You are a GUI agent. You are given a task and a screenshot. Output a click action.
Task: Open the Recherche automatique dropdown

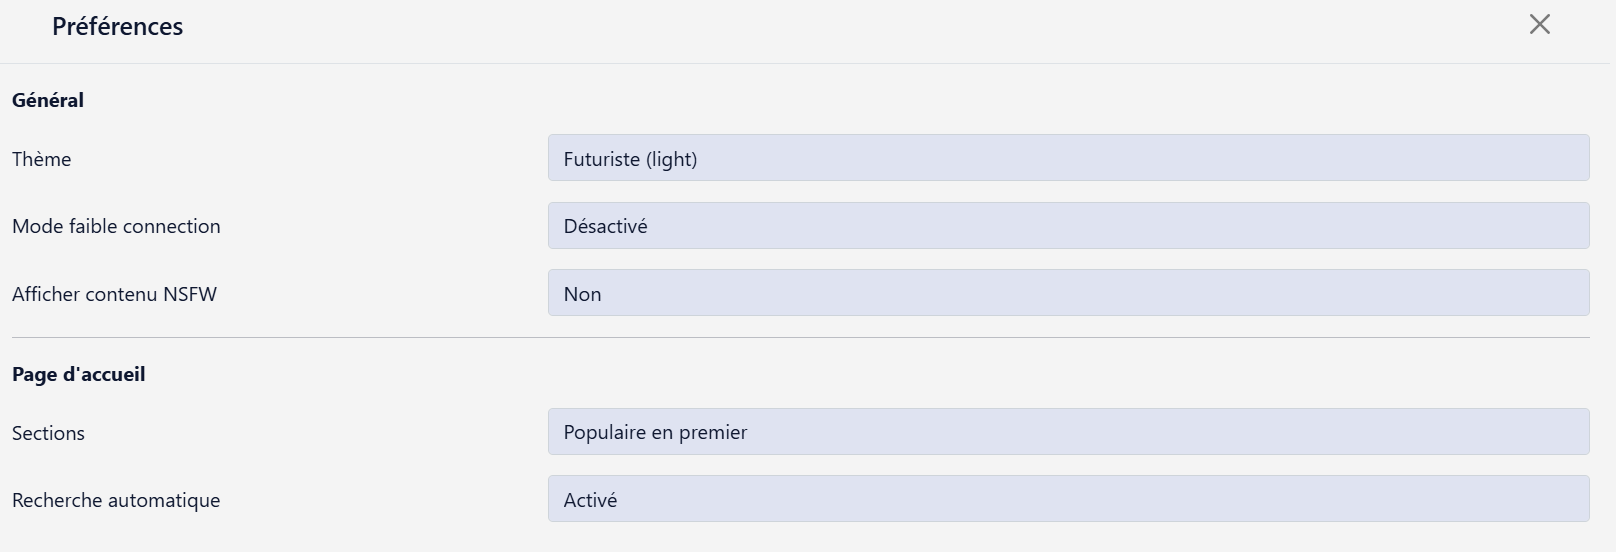click(x=1068, y=499)
